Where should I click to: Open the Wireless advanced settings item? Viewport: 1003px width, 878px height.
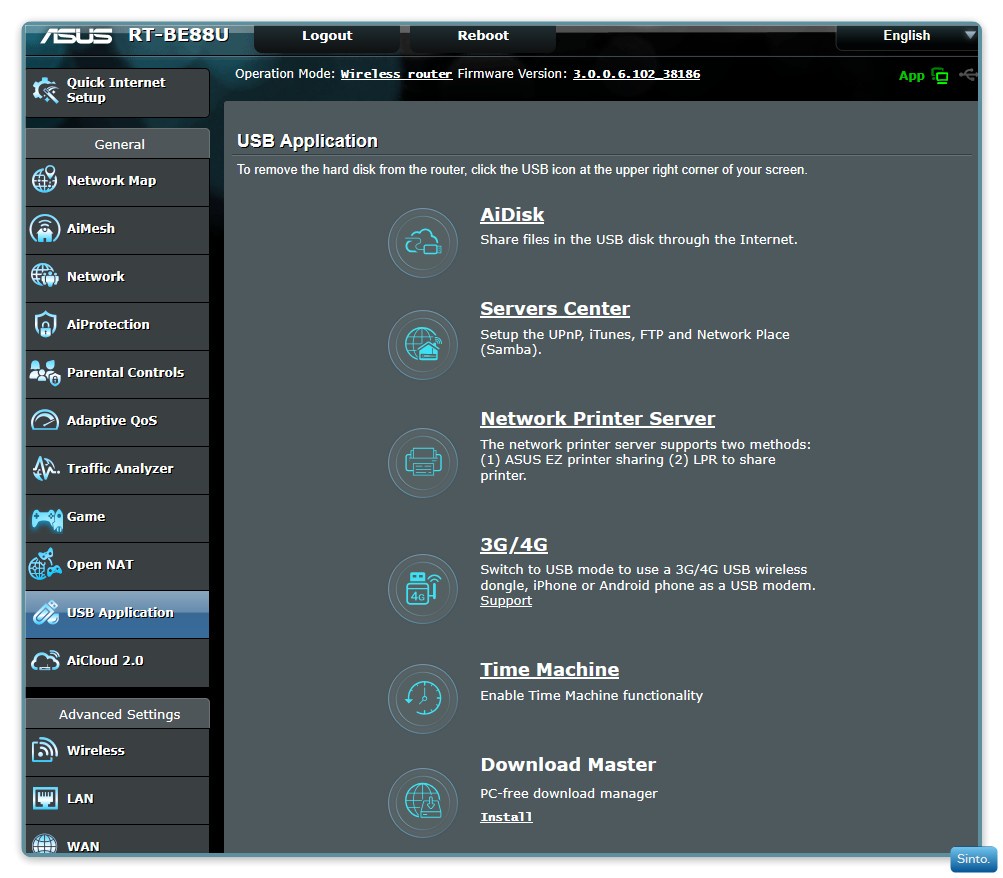click(x=117, y=752)
